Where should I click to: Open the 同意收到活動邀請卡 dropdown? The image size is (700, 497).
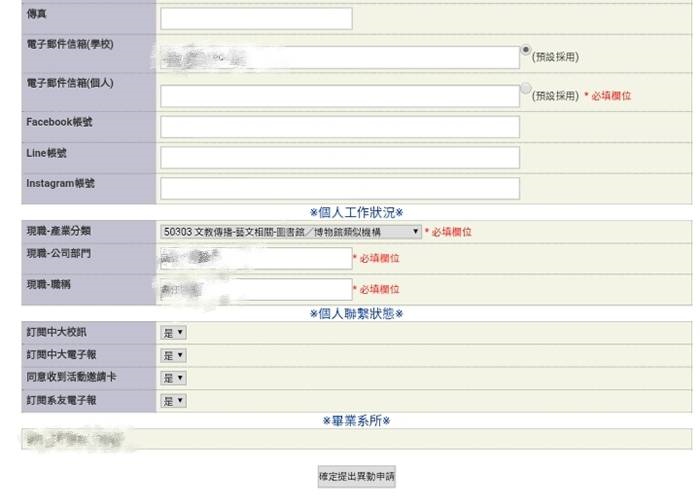[x=173, y=378]
